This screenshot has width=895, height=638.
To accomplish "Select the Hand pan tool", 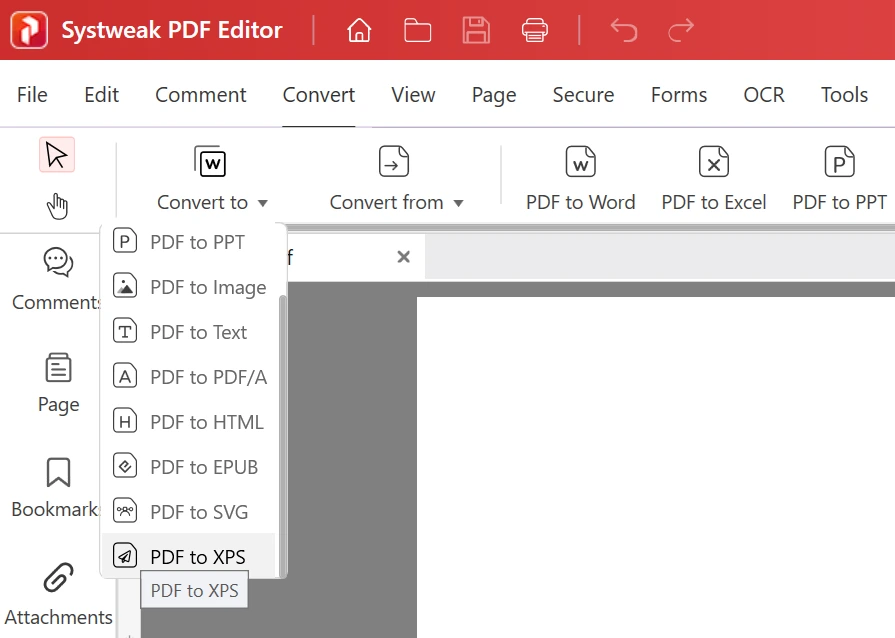I will (x=57, y=205).
